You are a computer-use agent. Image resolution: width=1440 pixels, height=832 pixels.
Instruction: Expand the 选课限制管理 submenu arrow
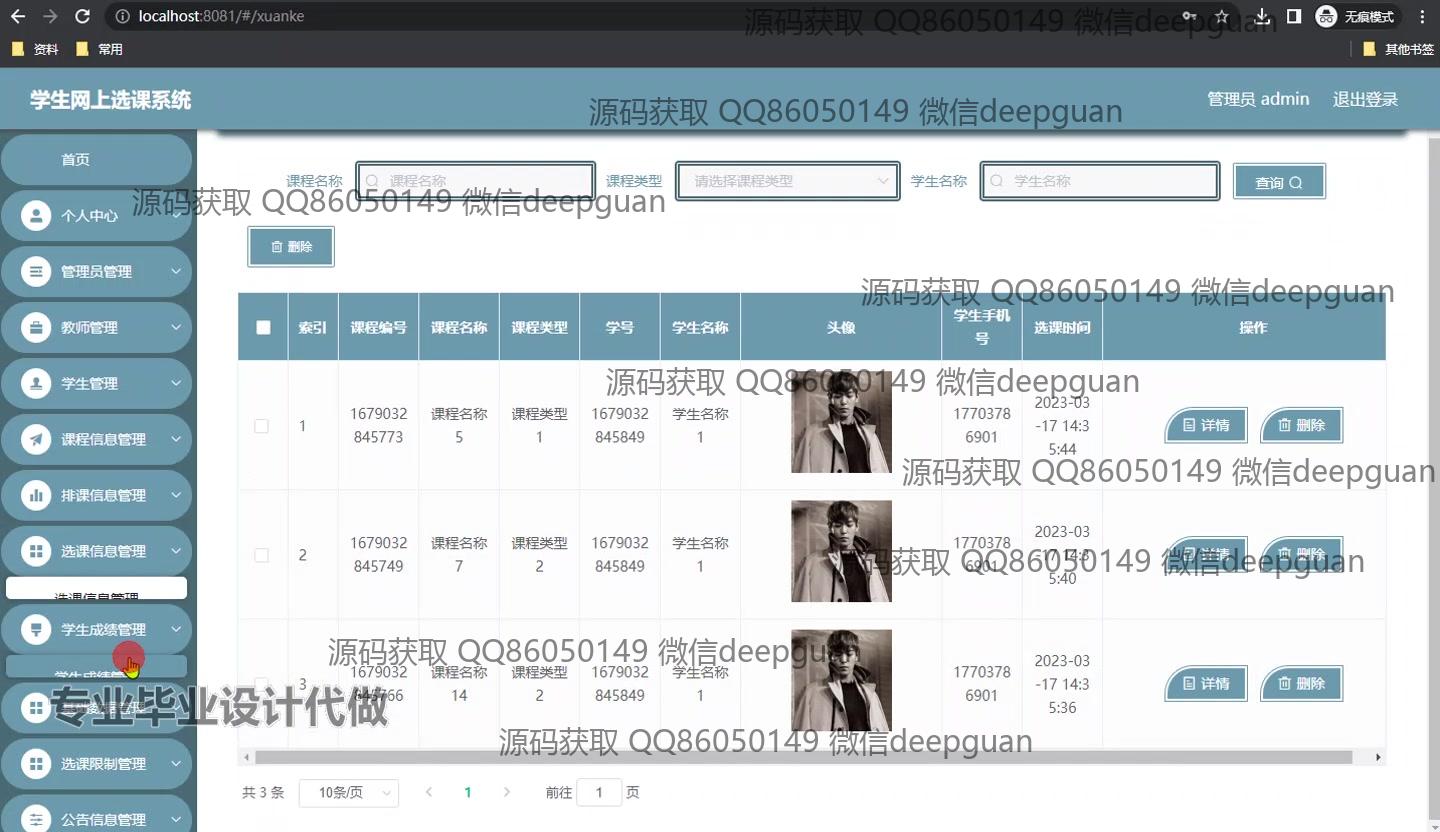point(176,764)
